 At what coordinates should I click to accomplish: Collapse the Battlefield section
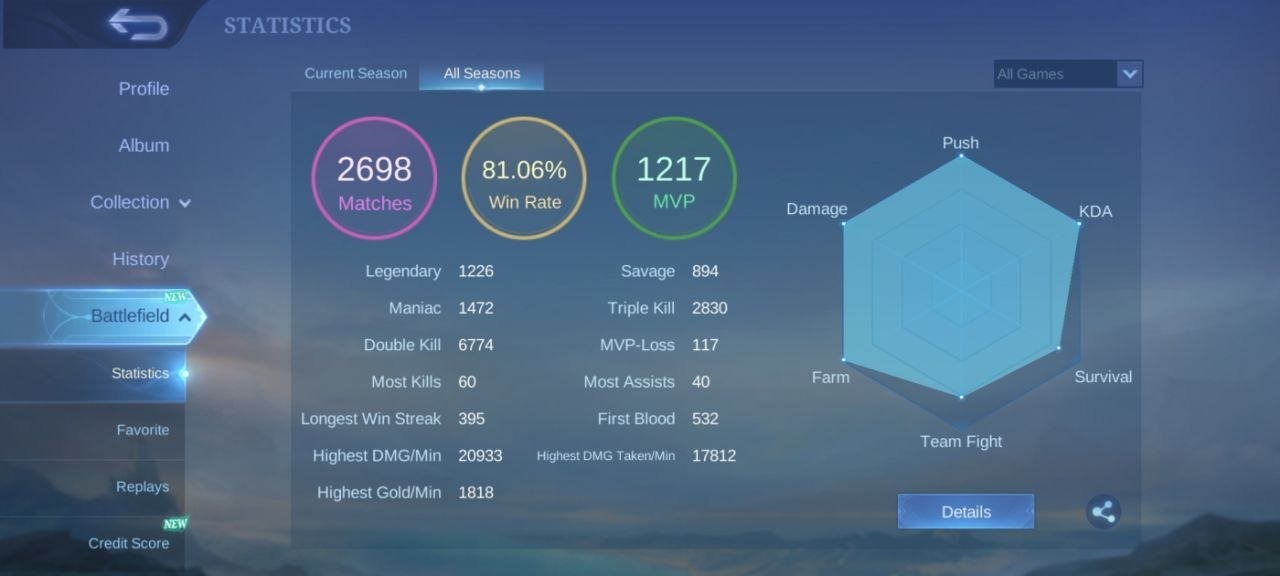click(x=185, y=317)
